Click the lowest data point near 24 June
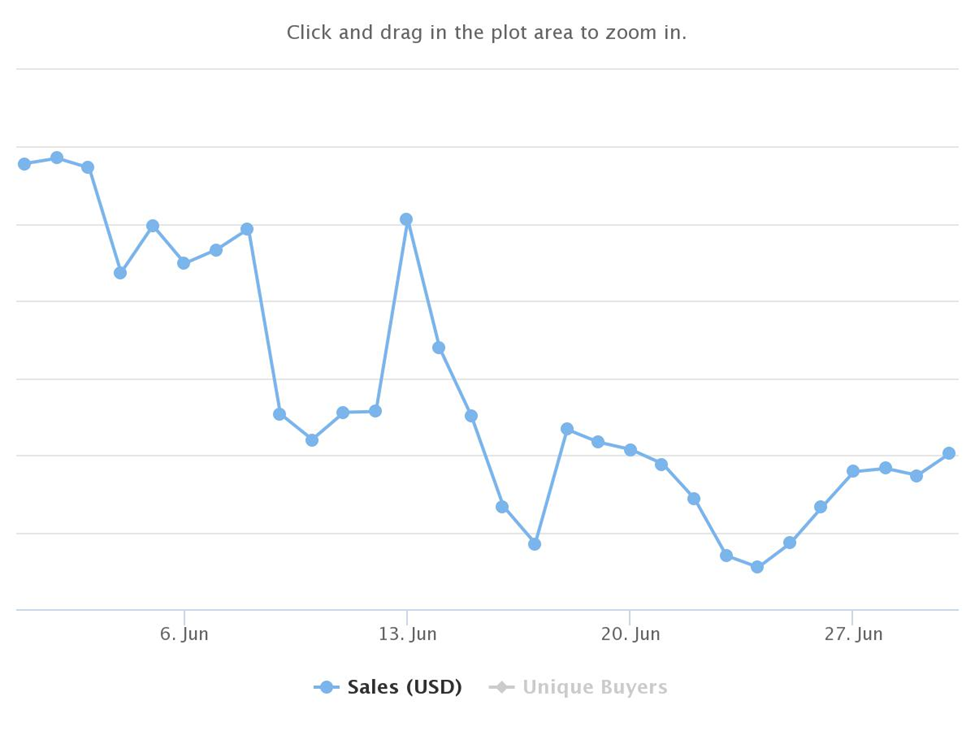 pyautogui.click(x=757, y=567)
